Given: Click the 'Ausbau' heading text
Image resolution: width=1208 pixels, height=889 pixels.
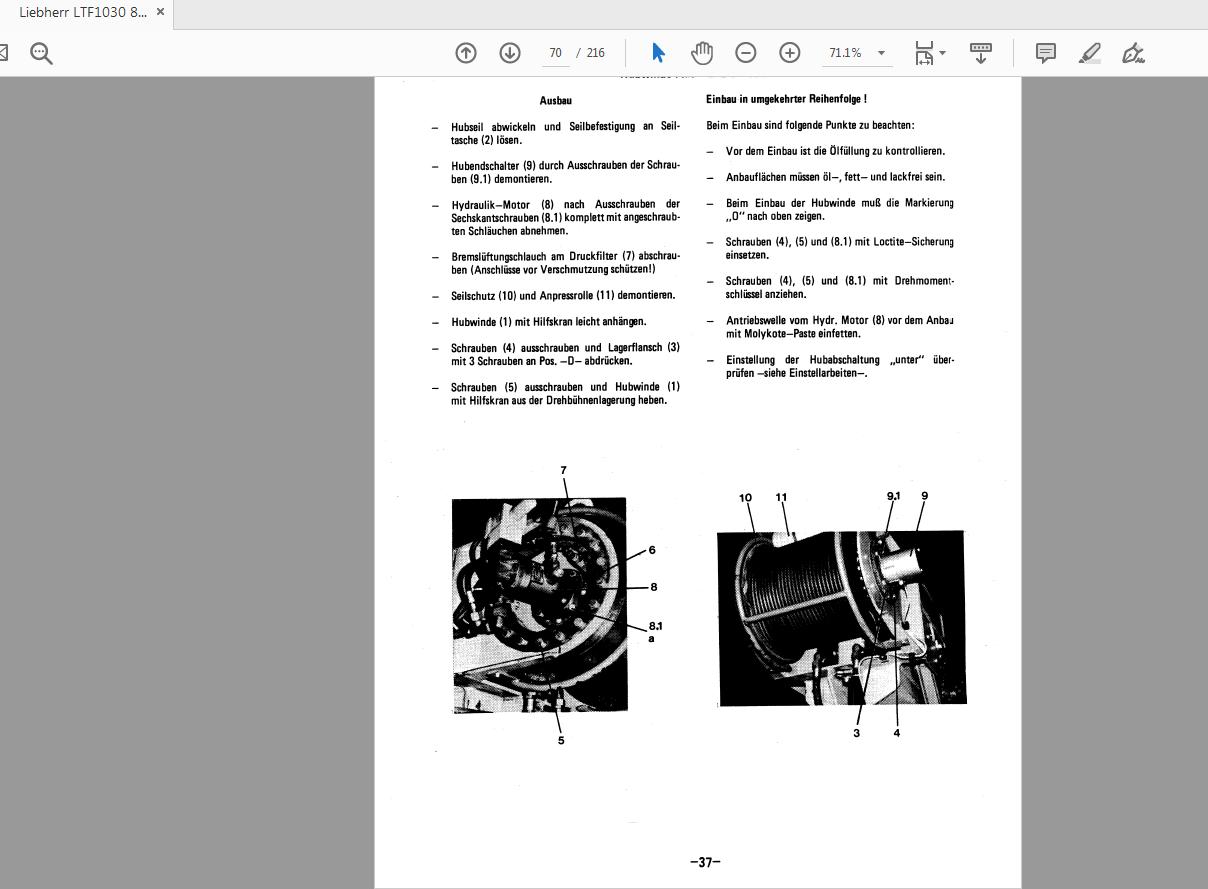Looking at the screenshot, I should (556, 100).
